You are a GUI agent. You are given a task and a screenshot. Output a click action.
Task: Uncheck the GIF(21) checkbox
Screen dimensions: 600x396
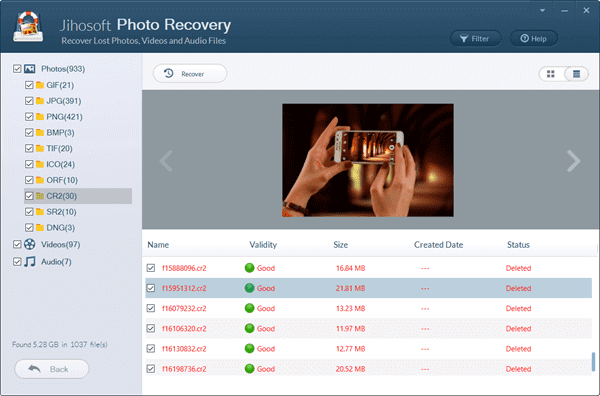coord(29,85)
